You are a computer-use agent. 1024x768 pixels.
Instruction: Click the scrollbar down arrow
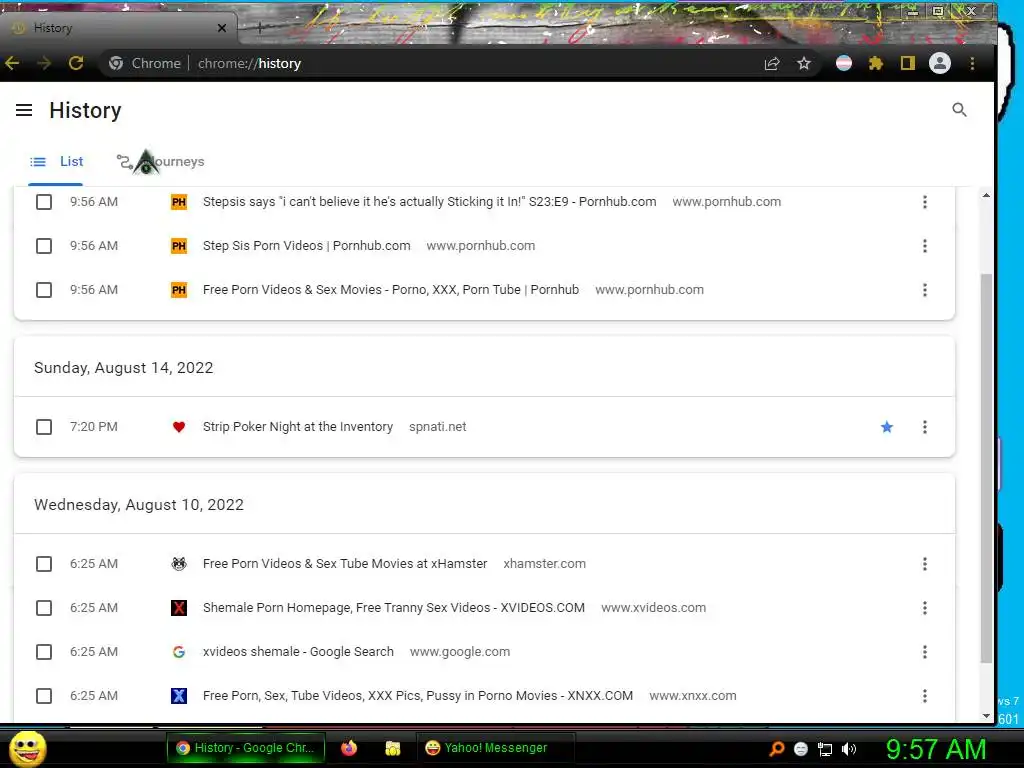[986, 716]
